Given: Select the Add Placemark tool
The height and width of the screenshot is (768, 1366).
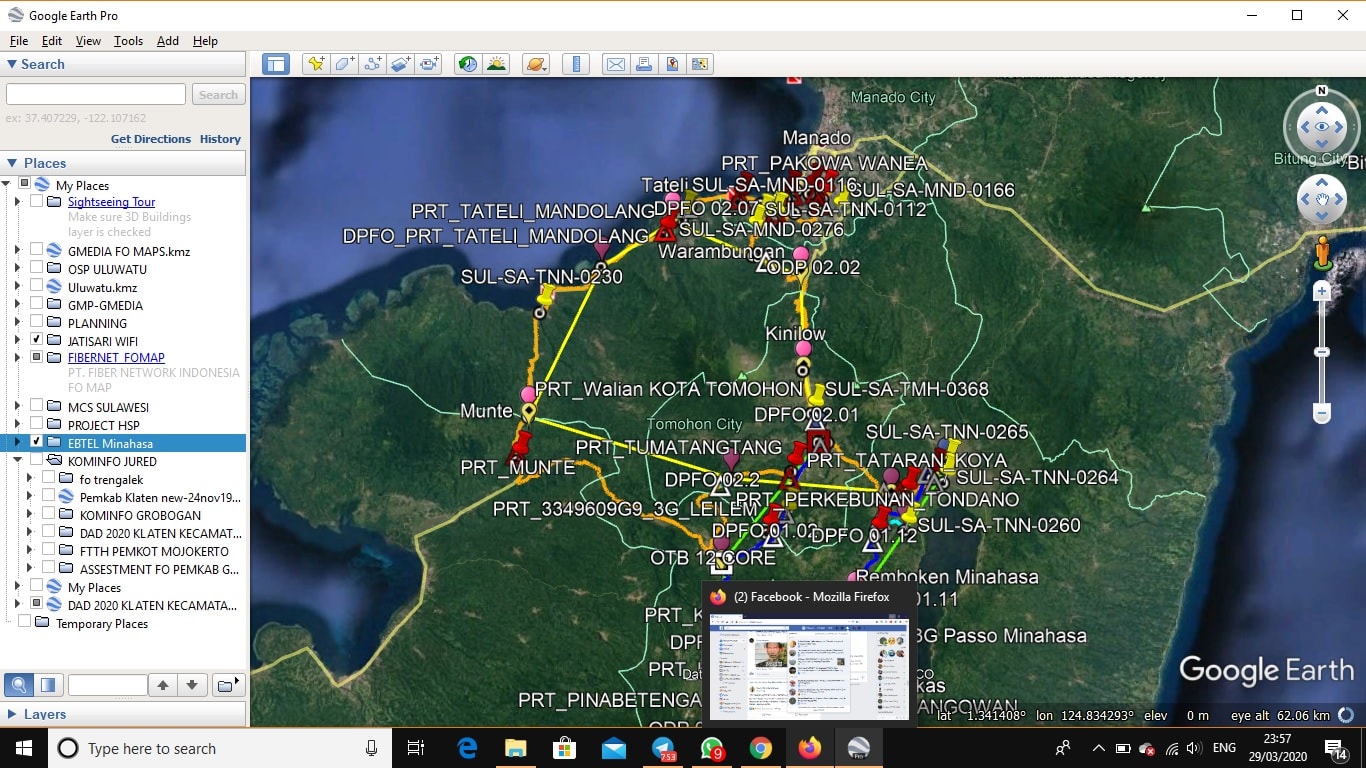Looking at the screenshot, I should (315, 63).
